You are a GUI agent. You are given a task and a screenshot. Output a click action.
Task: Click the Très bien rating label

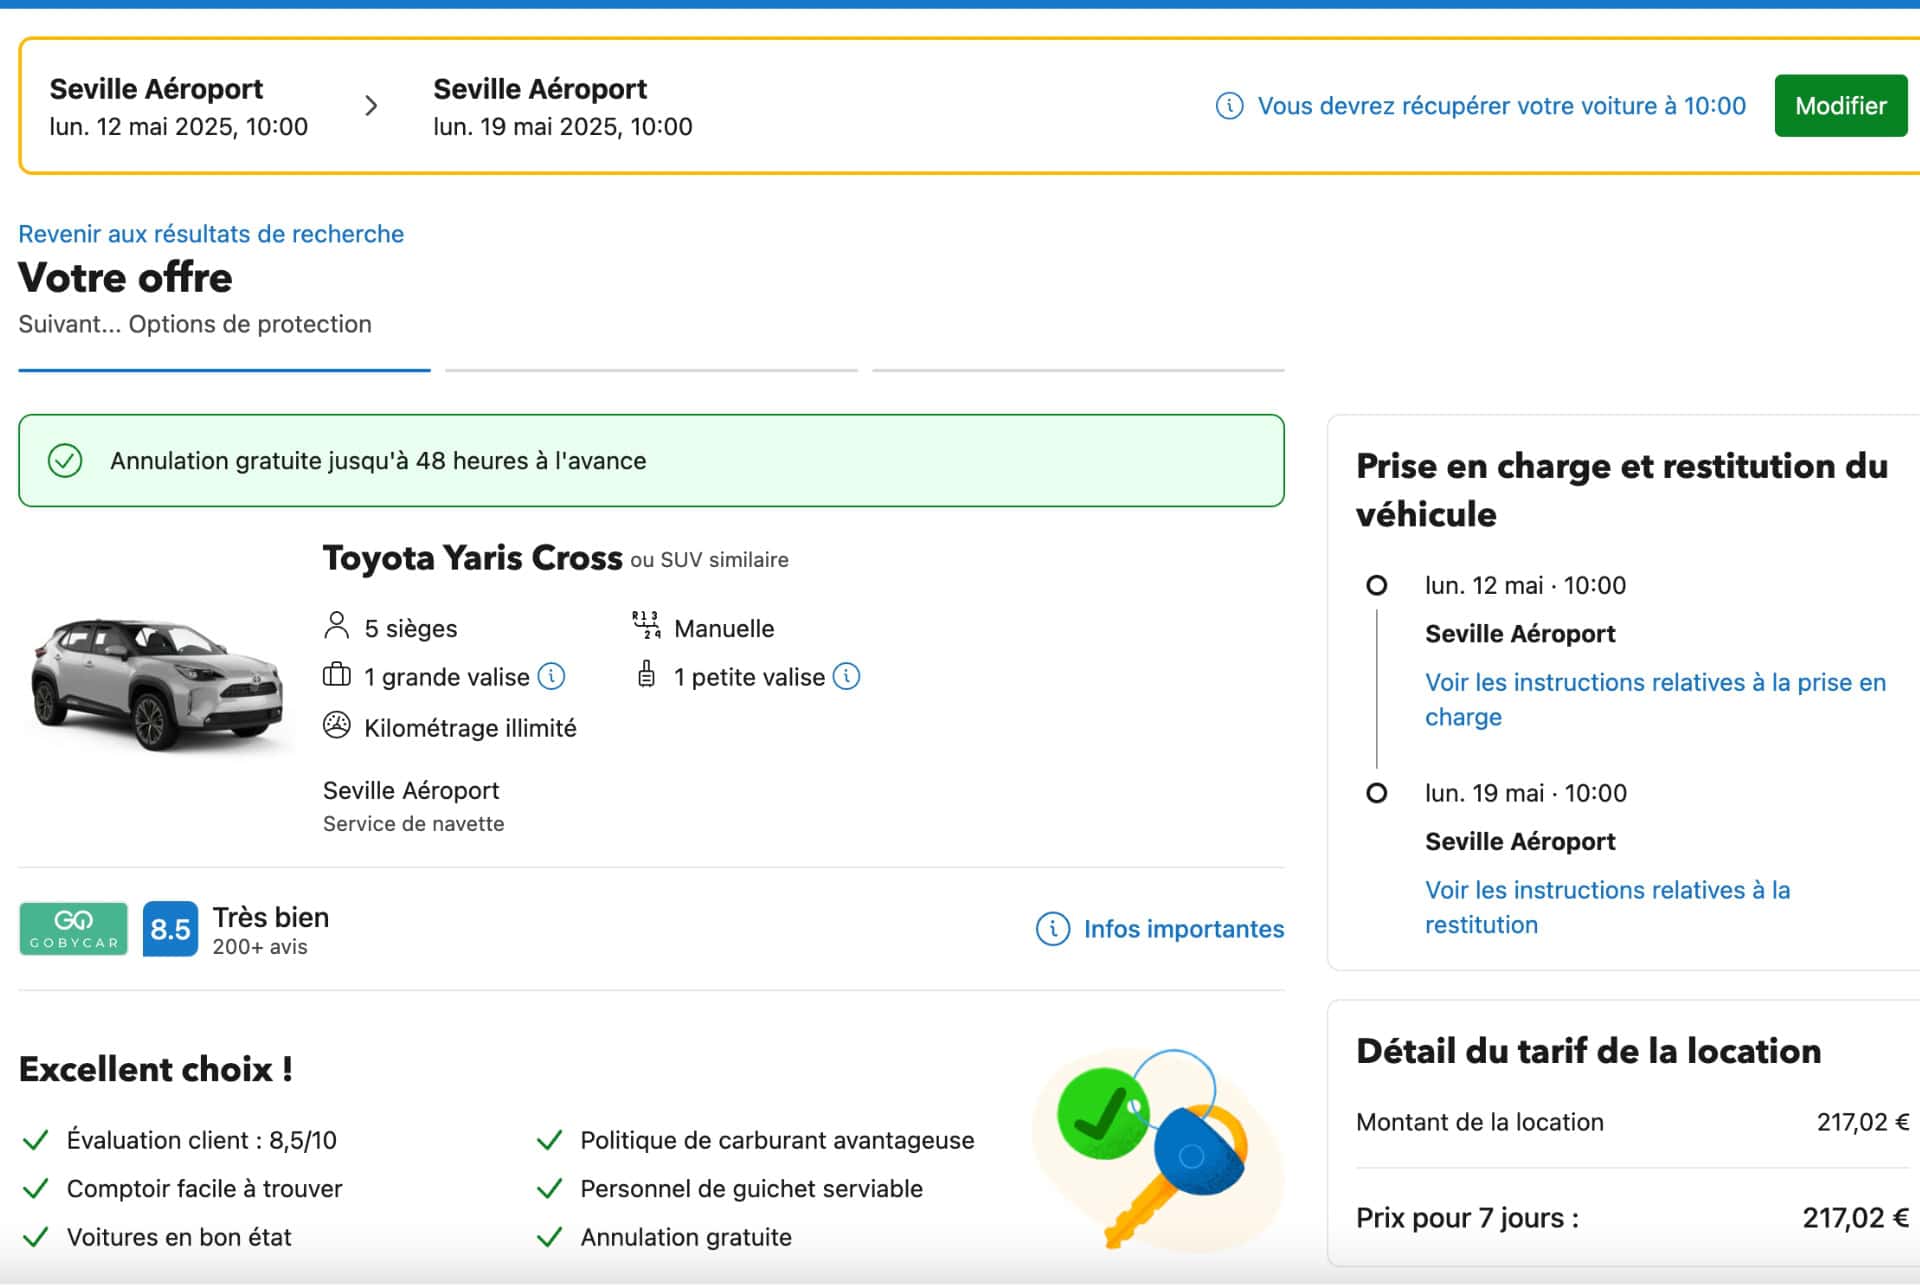pos(271,917)
